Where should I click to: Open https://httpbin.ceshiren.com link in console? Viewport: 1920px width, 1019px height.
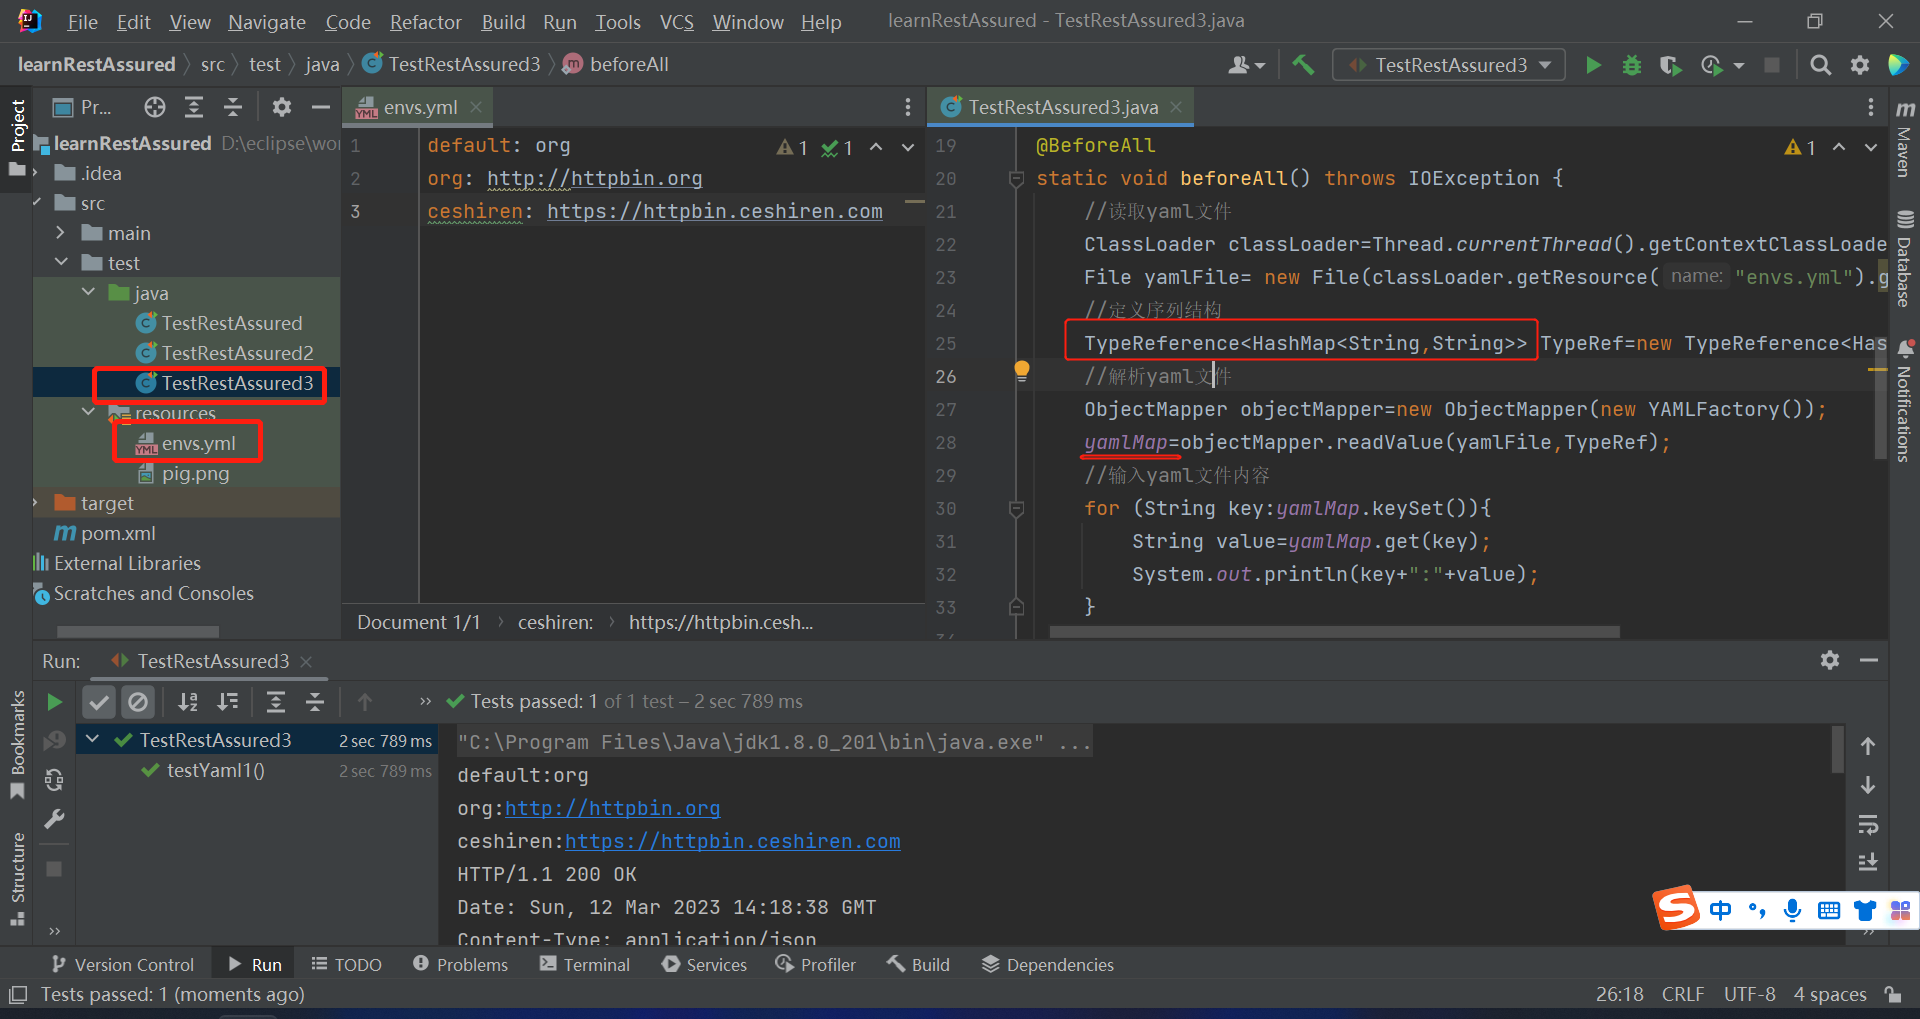click(733, 841)
